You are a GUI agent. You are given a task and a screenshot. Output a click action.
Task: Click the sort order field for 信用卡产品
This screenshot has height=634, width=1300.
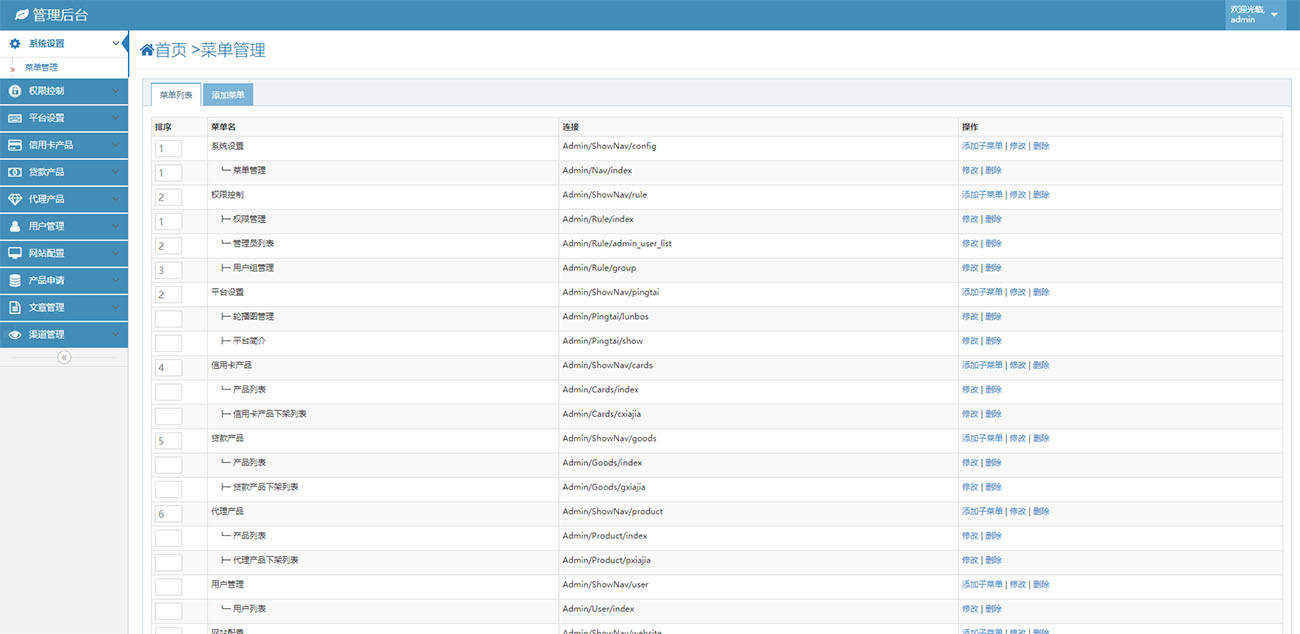click(169, 367)
